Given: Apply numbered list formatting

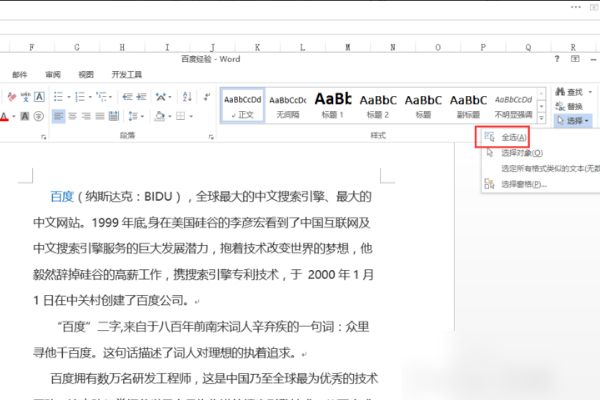Looking at the screenshot, I should [80, 97].
